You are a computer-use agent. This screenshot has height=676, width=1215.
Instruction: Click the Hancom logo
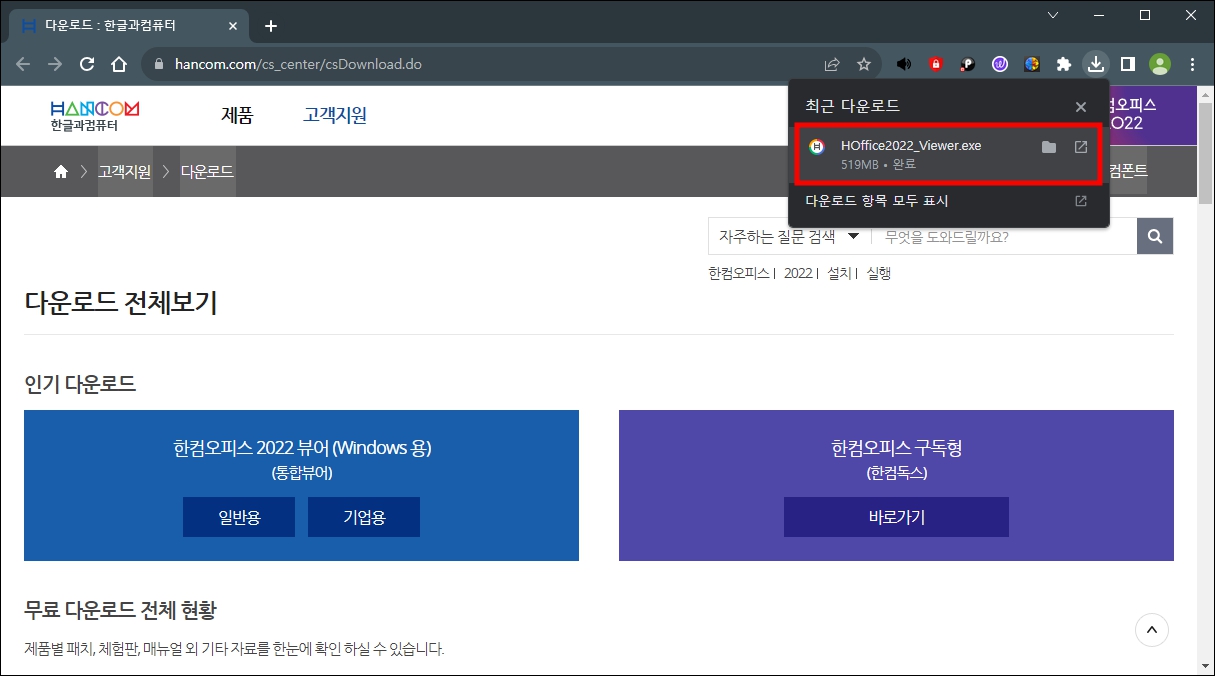coord(95,116)
